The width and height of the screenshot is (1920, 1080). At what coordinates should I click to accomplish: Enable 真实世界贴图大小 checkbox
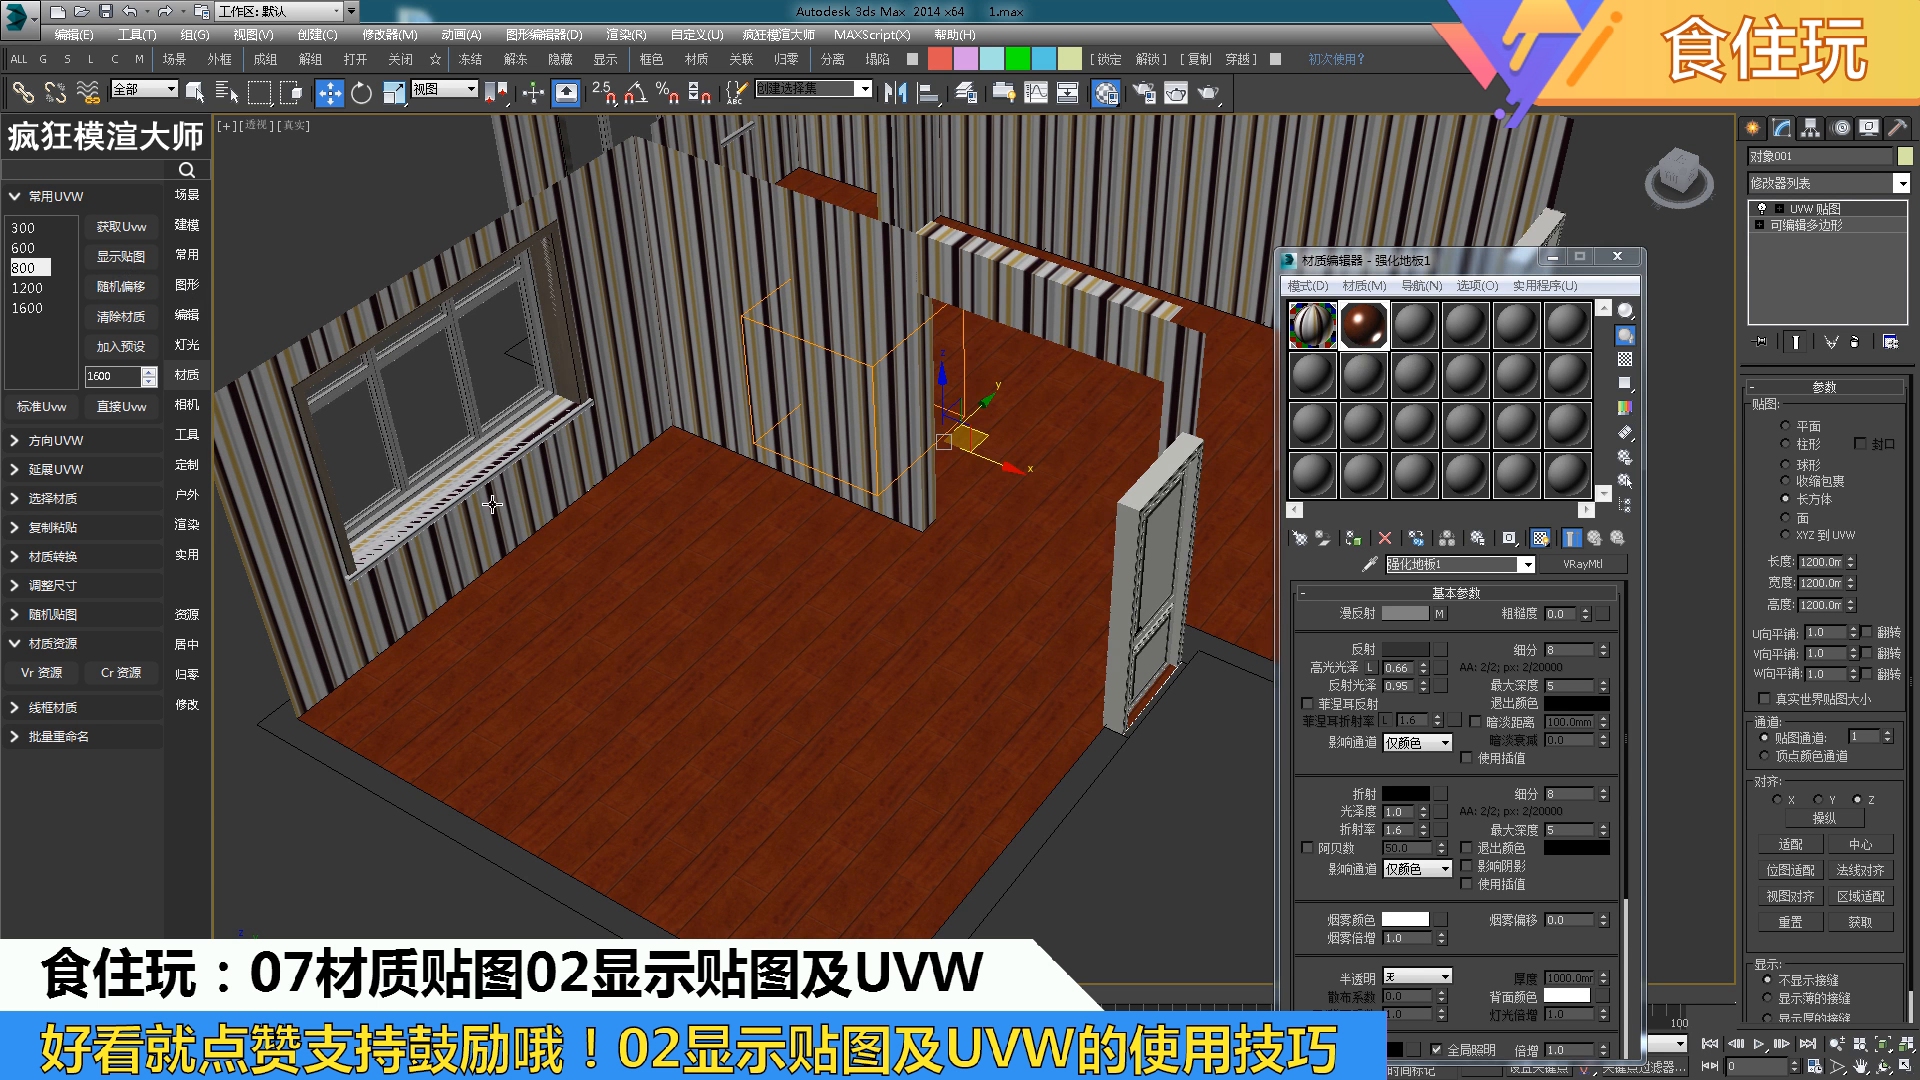(x=1764, y=699)
